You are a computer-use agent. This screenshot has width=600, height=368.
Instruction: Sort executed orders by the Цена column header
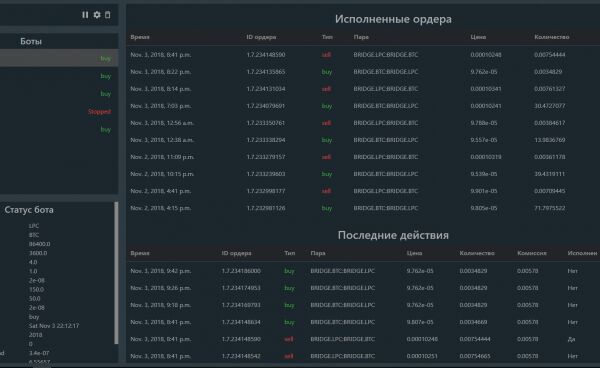pyautogui.click(x=478, y=37)
